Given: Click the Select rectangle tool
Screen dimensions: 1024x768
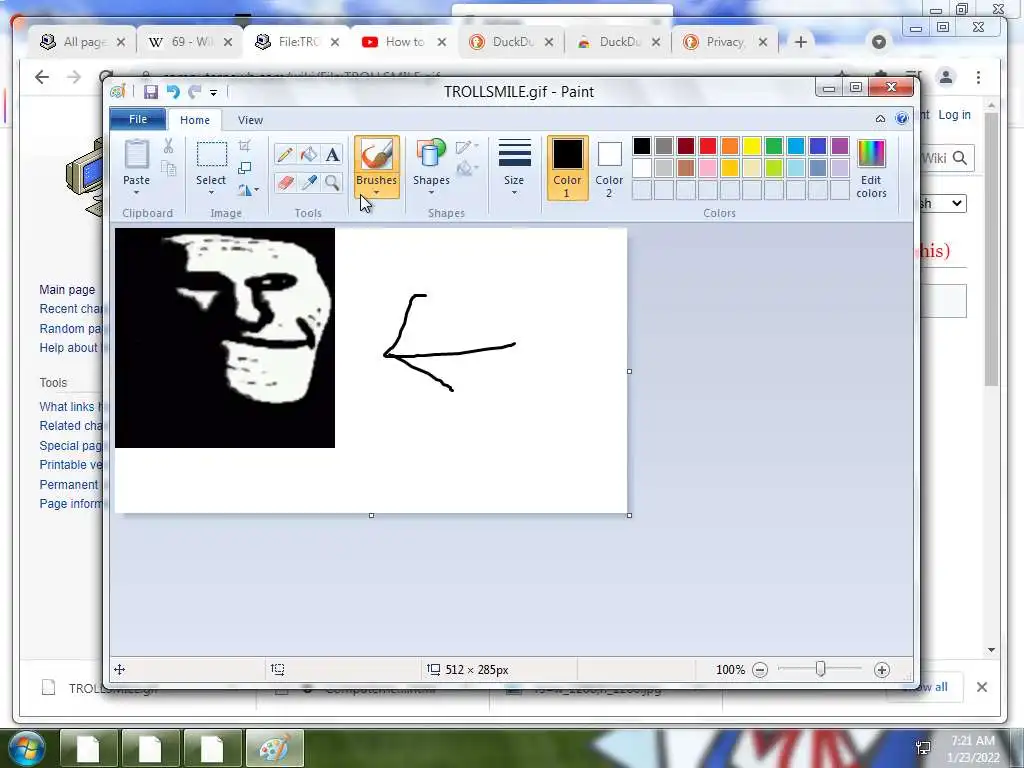Looking at the screenshot, I should [212, 155].
